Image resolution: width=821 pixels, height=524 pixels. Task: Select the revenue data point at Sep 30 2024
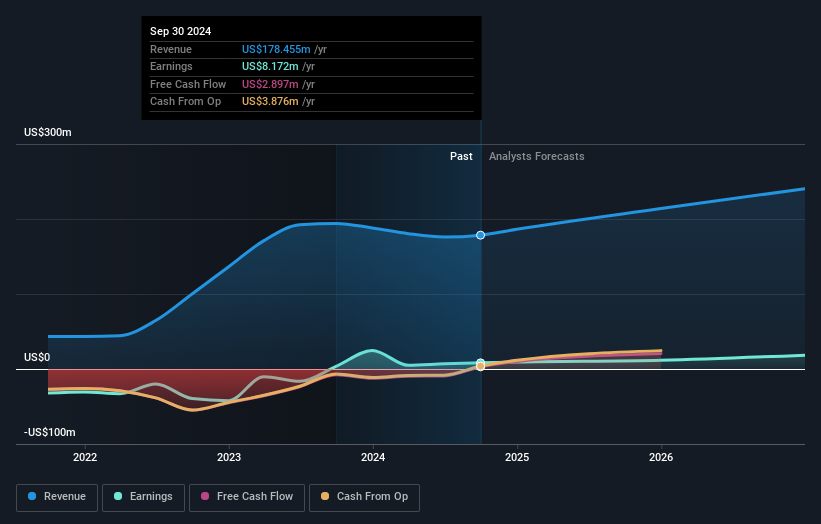[481, 236]
